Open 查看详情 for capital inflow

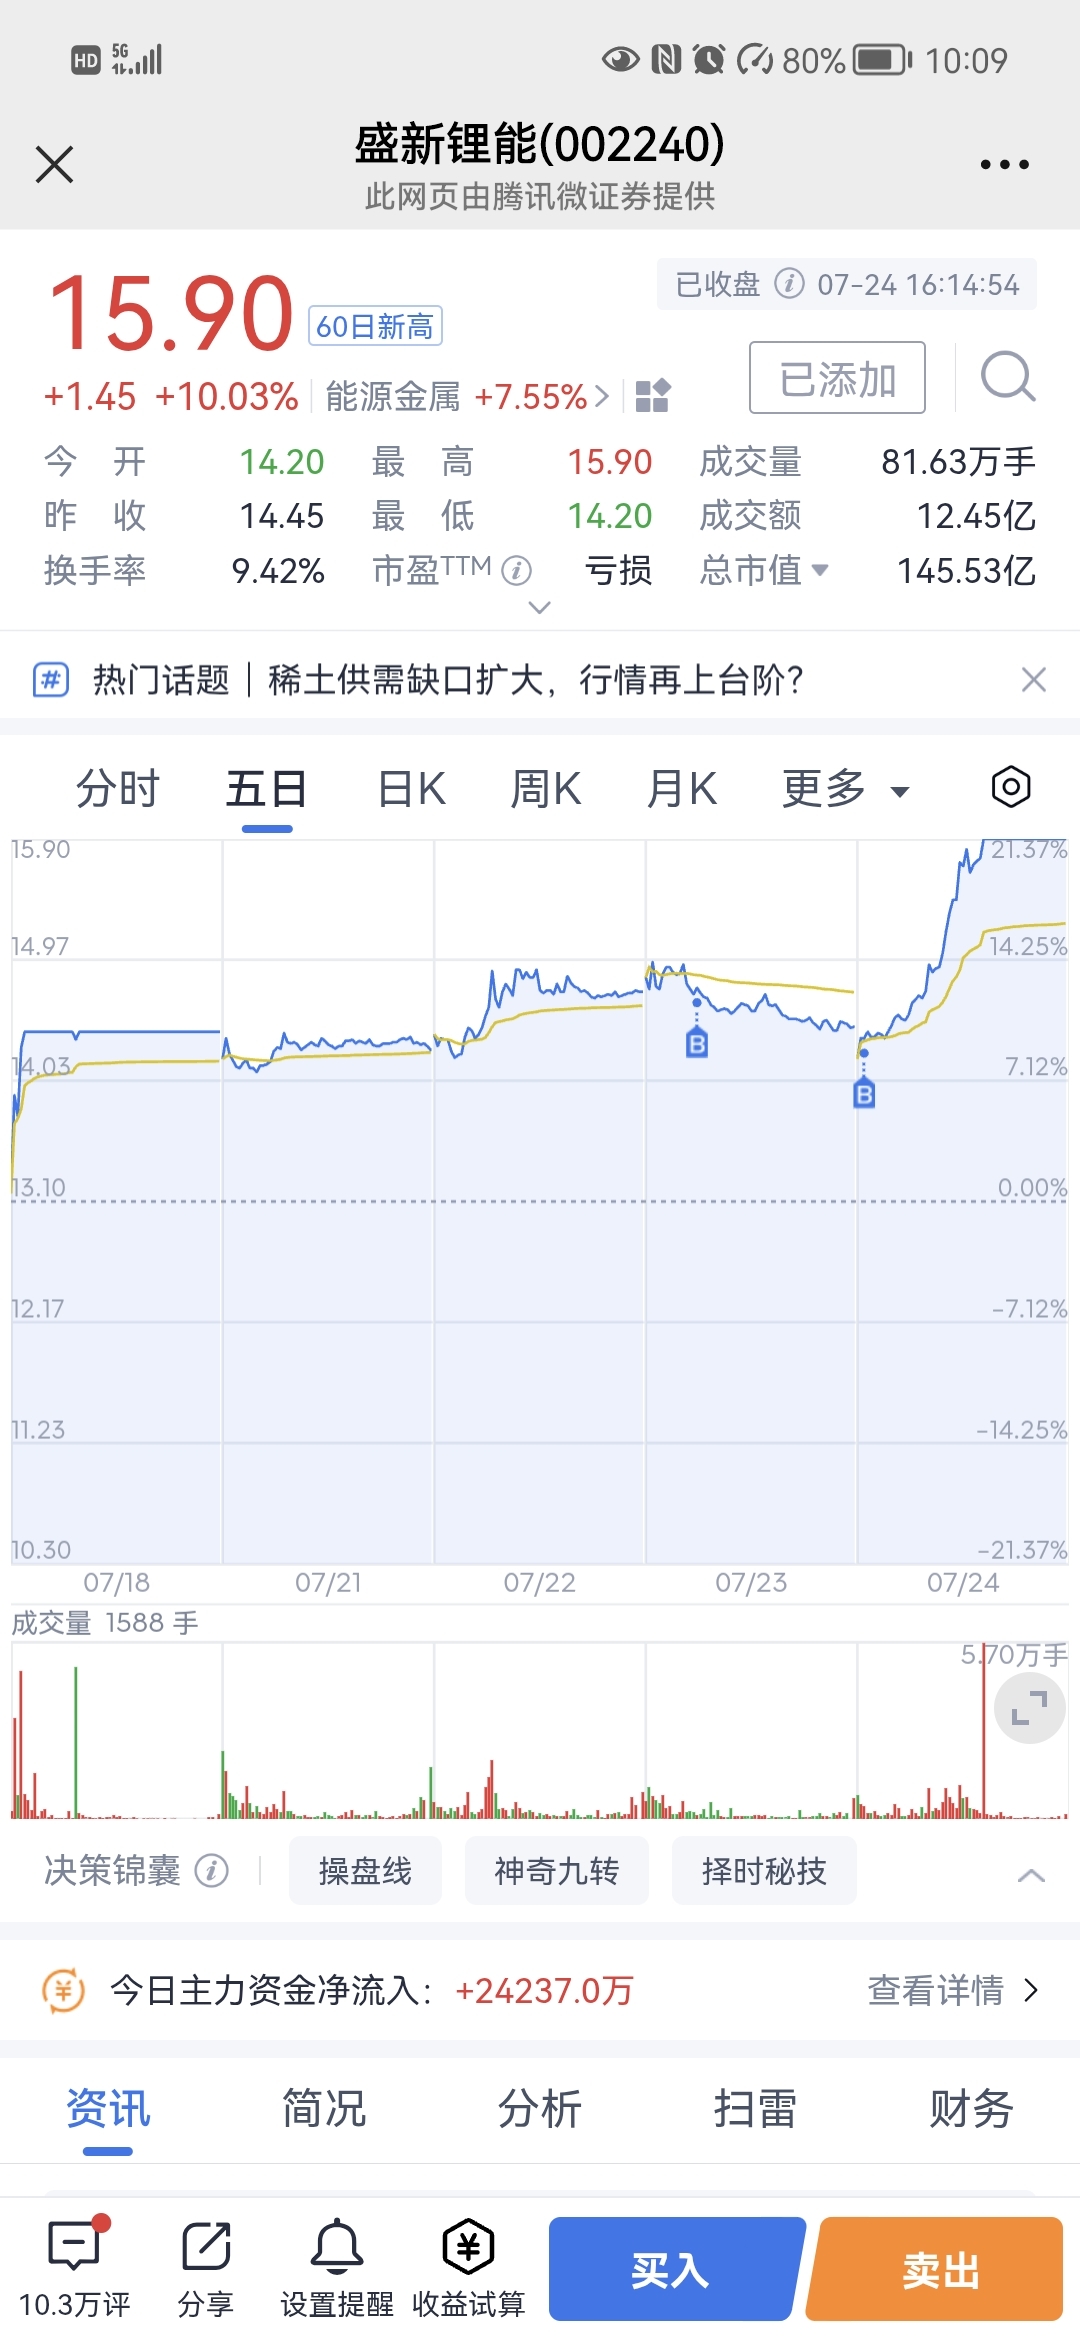coord(953,1990)
